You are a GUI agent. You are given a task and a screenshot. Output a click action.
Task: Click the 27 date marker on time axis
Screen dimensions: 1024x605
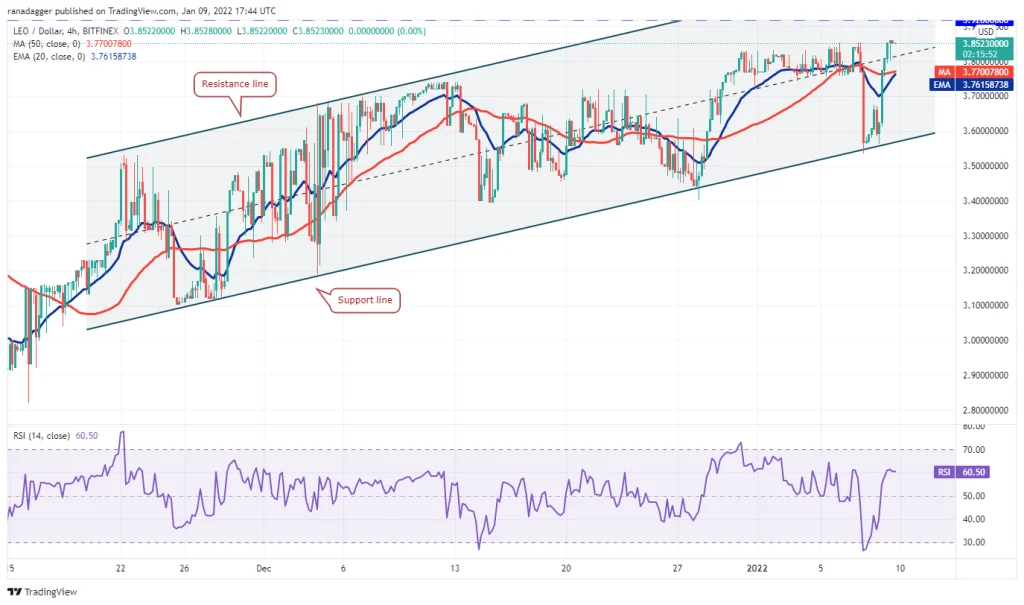[x=677, y=568]
